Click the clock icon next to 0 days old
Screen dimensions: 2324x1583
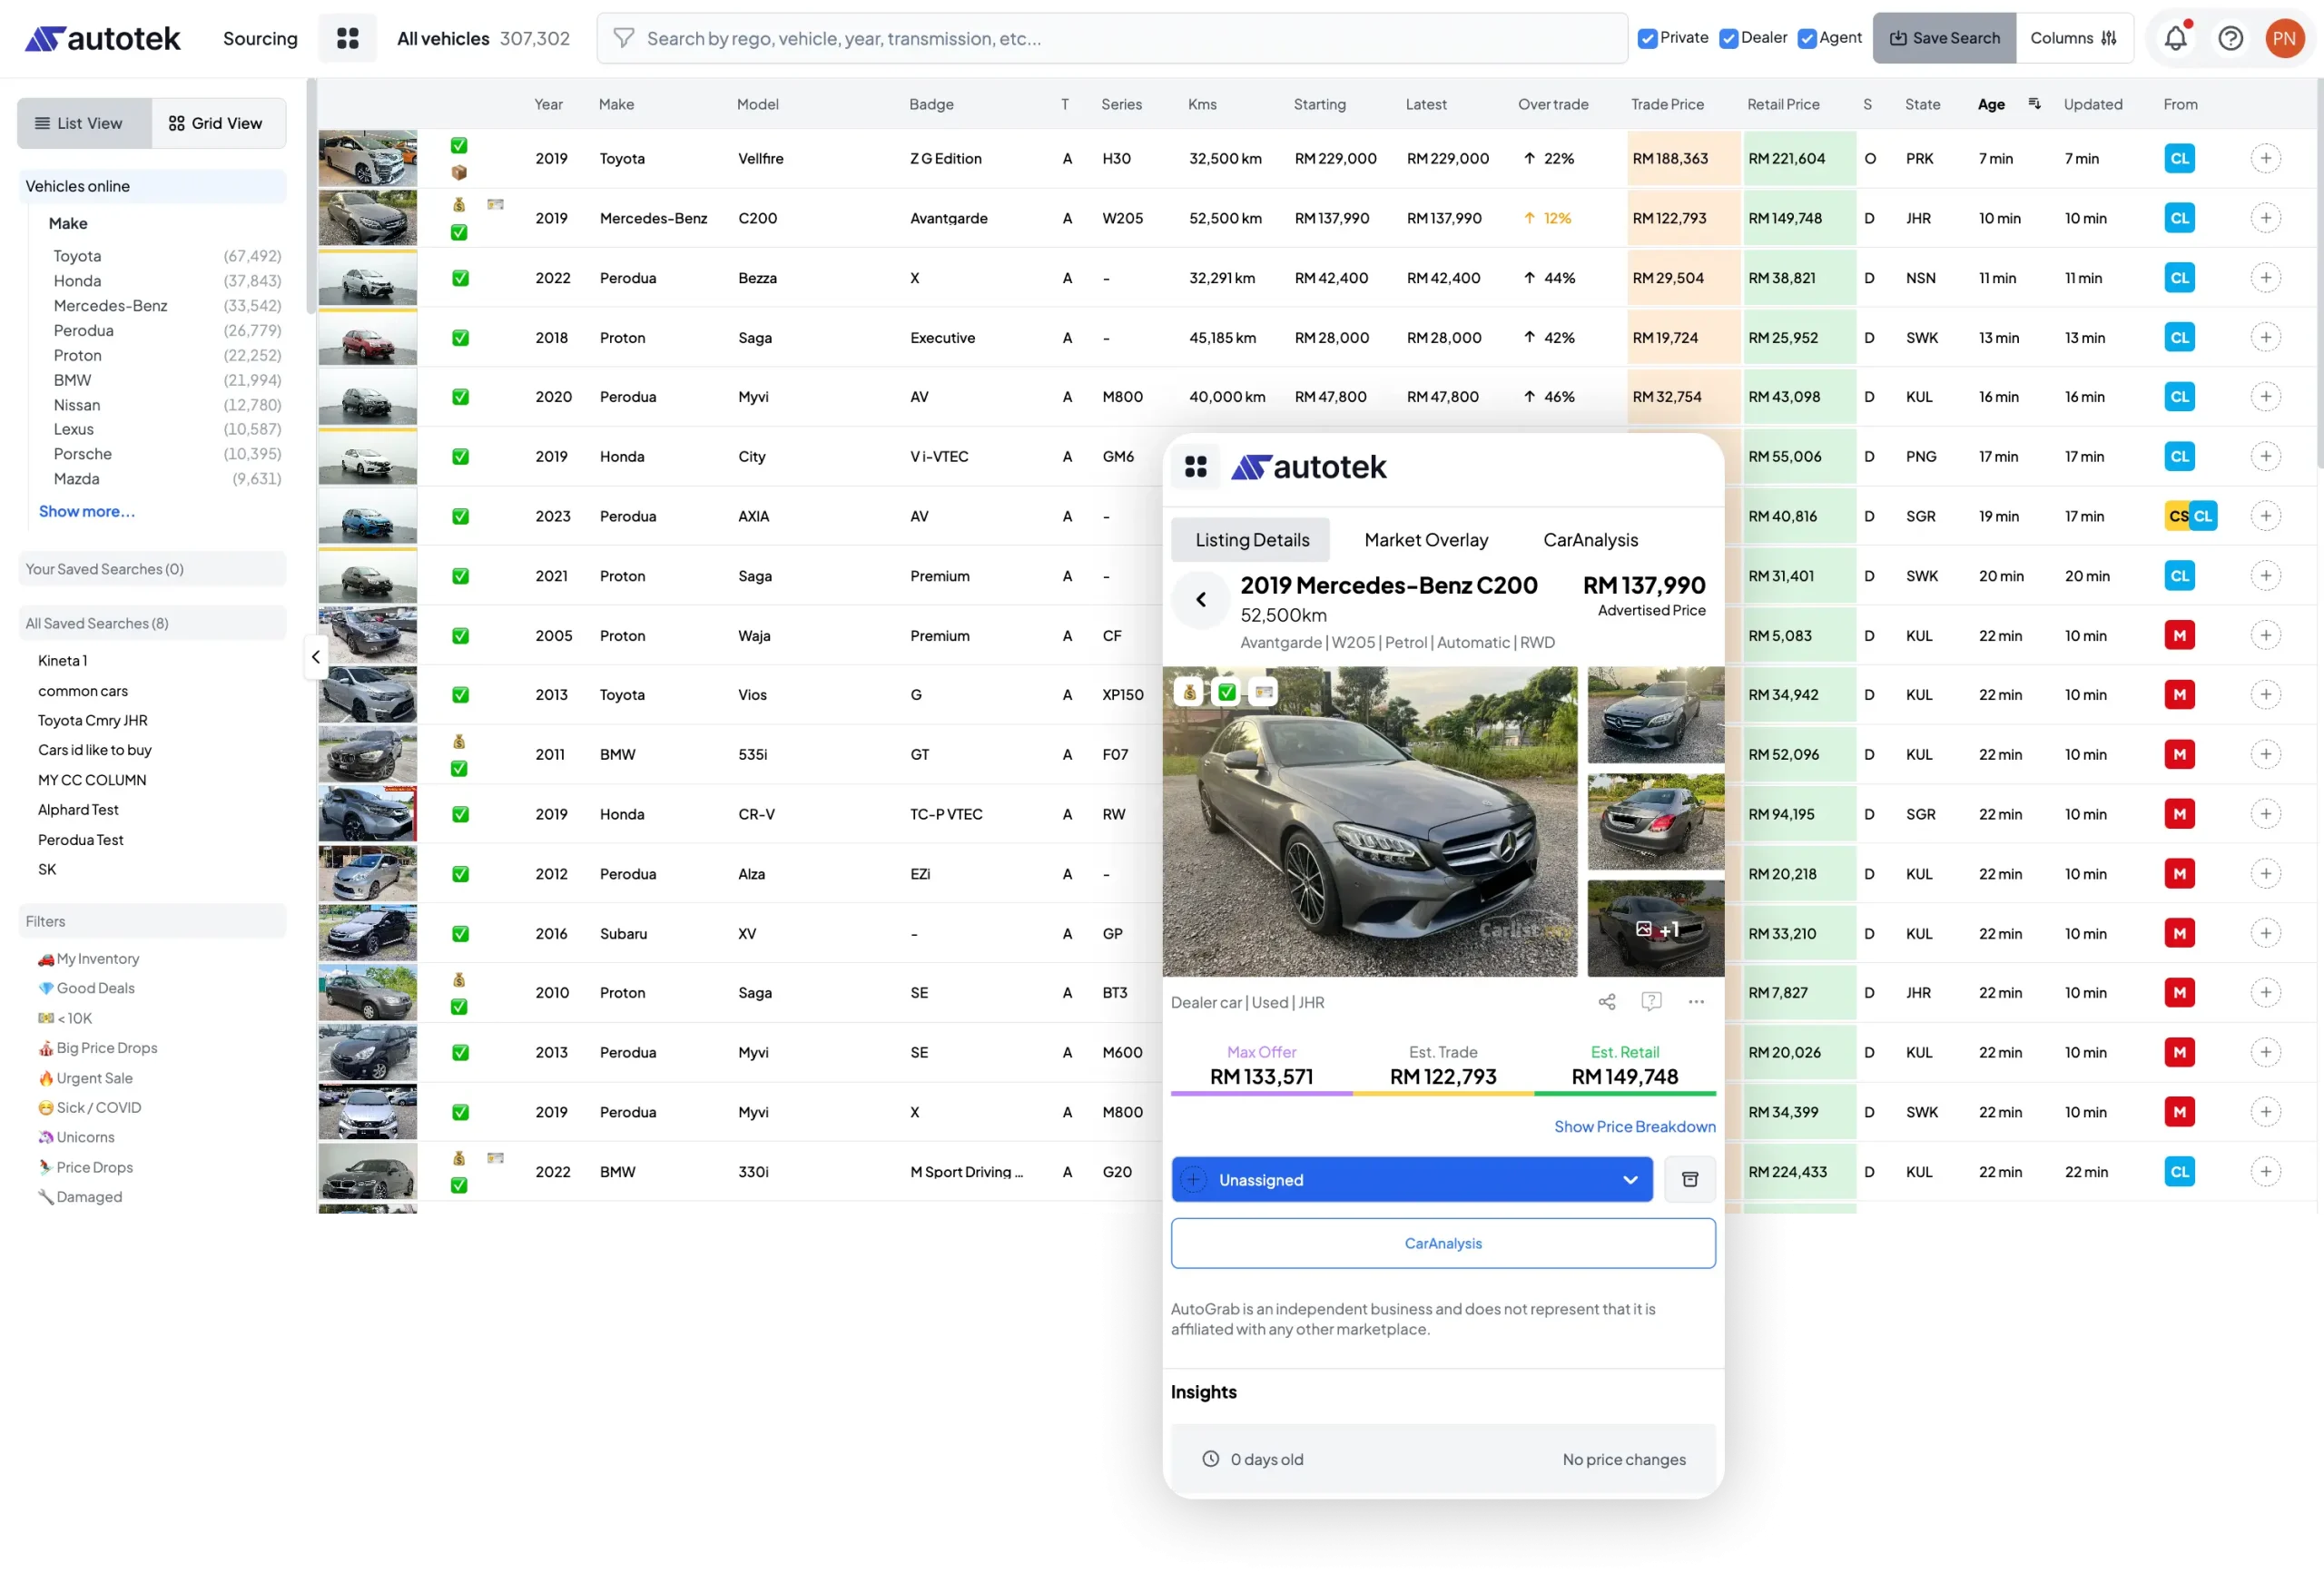1210,1458
